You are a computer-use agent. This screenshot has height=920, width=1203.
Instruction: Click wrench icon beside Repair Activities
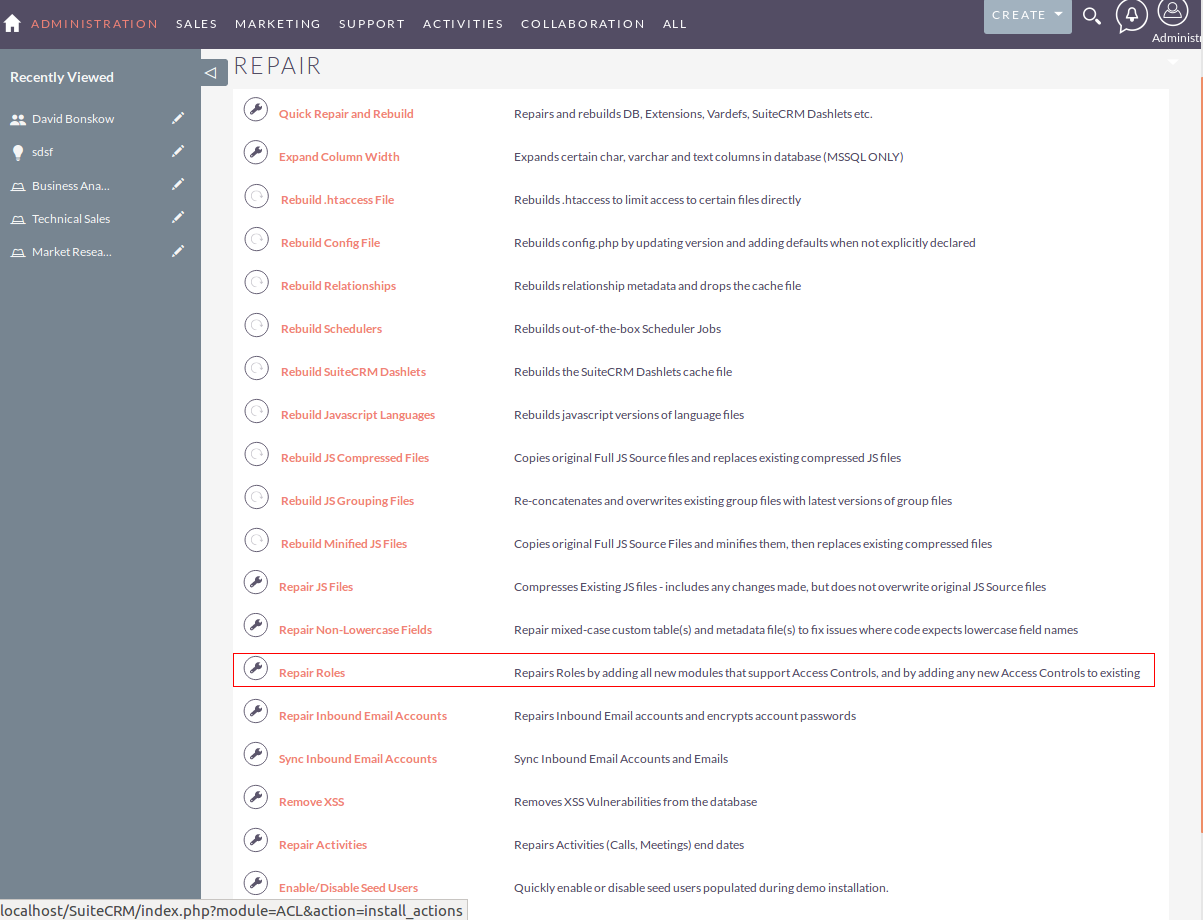tap(256, 841)
